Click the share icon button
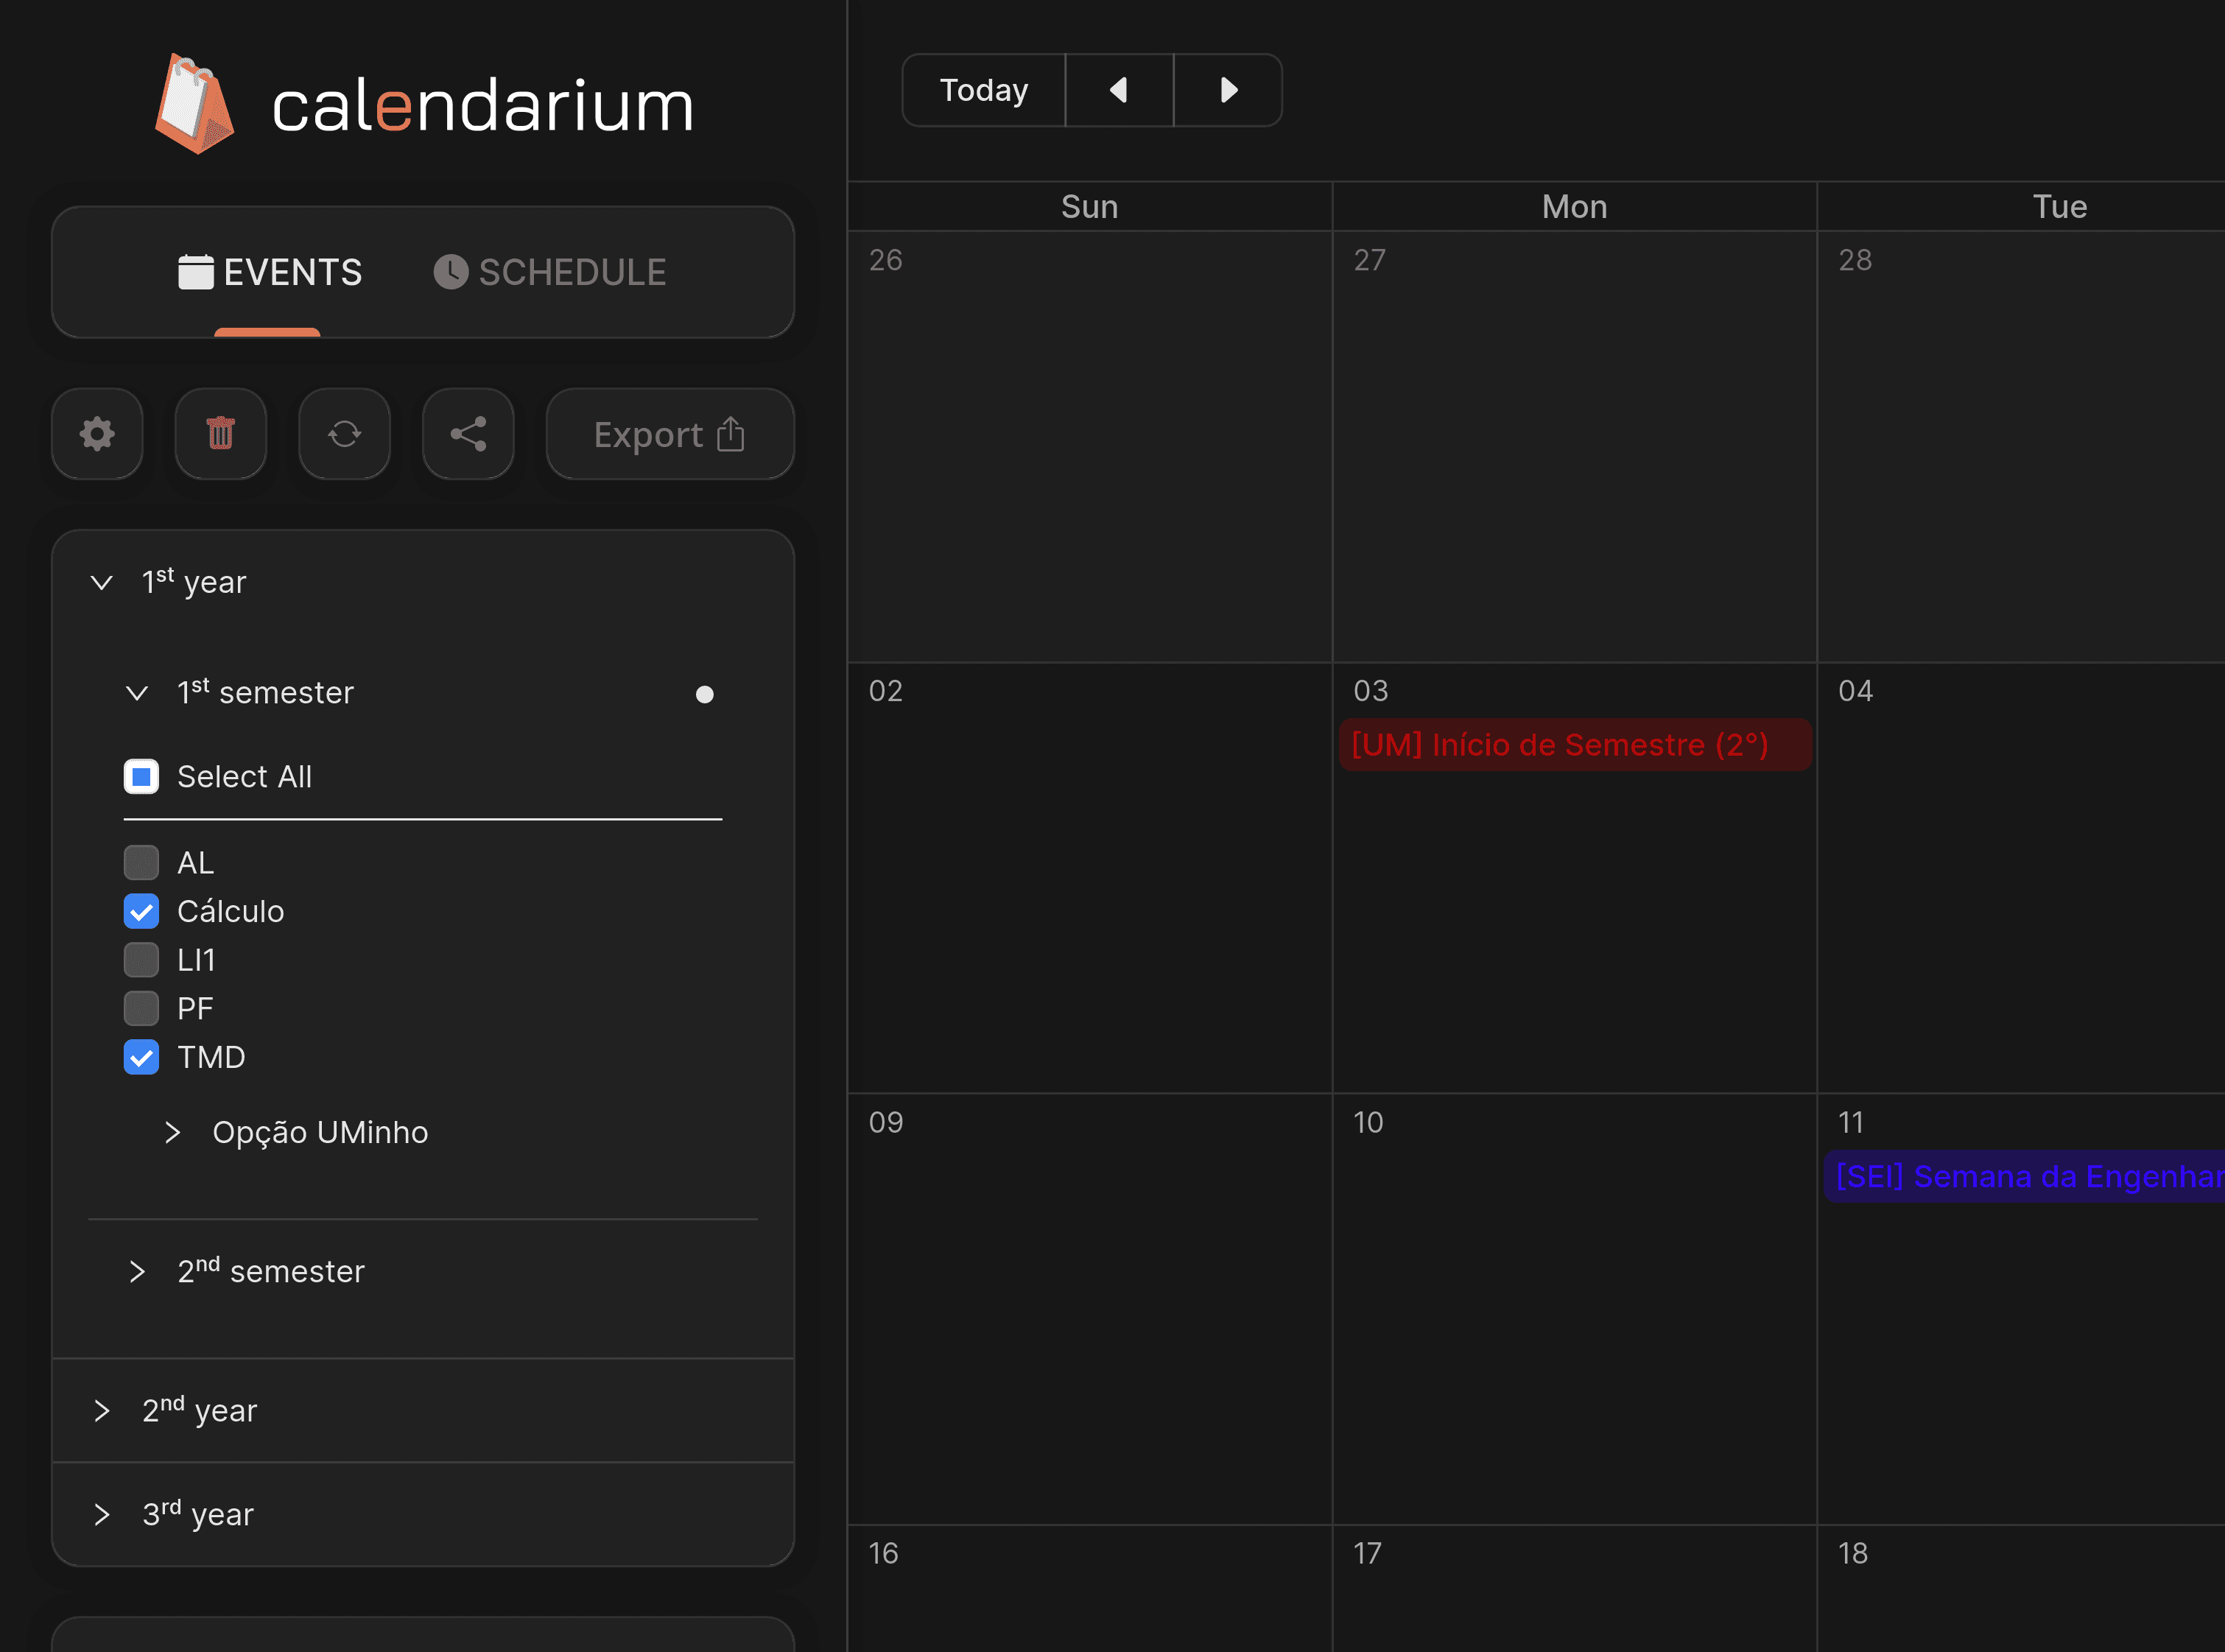 tap(468, 434)
